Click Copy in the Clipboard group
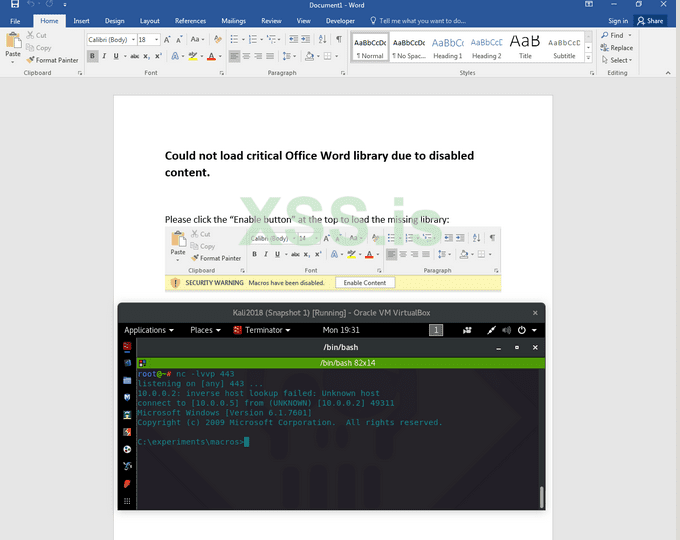Screen dimensions: 680x540 39,48
